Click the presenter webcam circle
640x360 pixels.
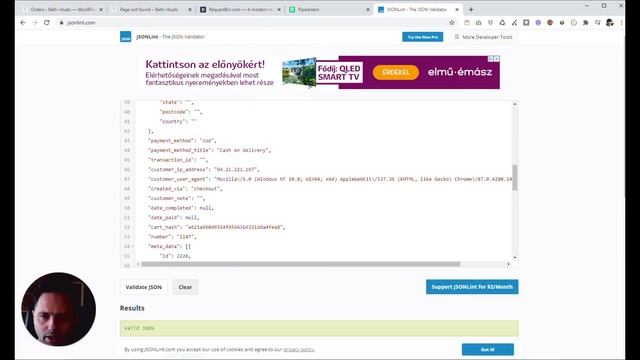(58, 309)
